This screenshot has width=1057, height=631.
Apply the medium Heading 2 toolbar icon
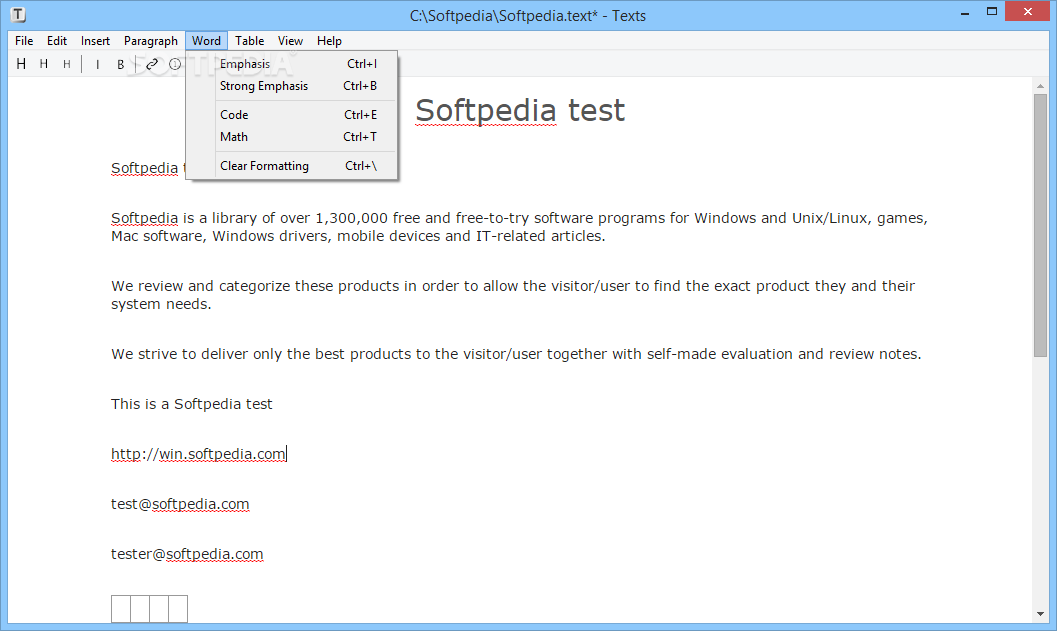[x=44, y=64]
